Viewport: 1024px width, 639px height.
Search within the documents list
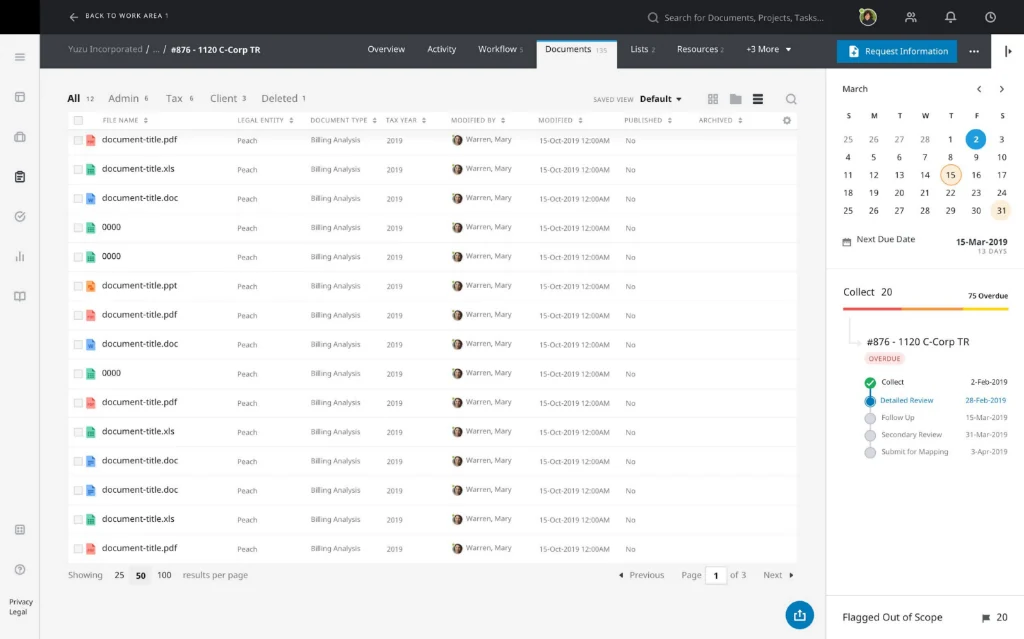pyautogui.click(x=791, y=99)
